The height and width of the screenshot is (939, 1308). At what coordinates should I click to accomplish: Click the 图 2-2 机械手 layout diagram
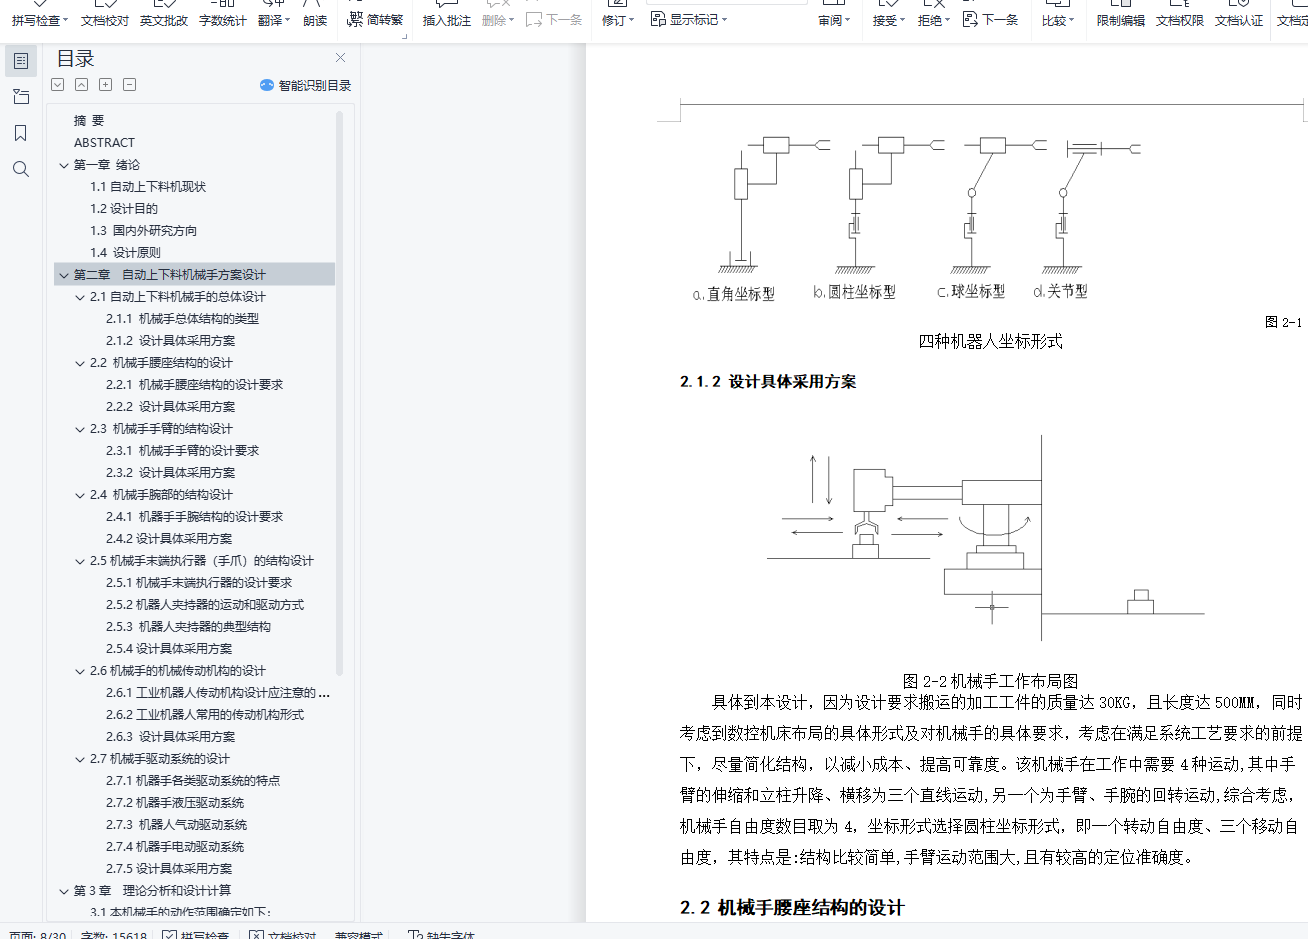[986, 537]
